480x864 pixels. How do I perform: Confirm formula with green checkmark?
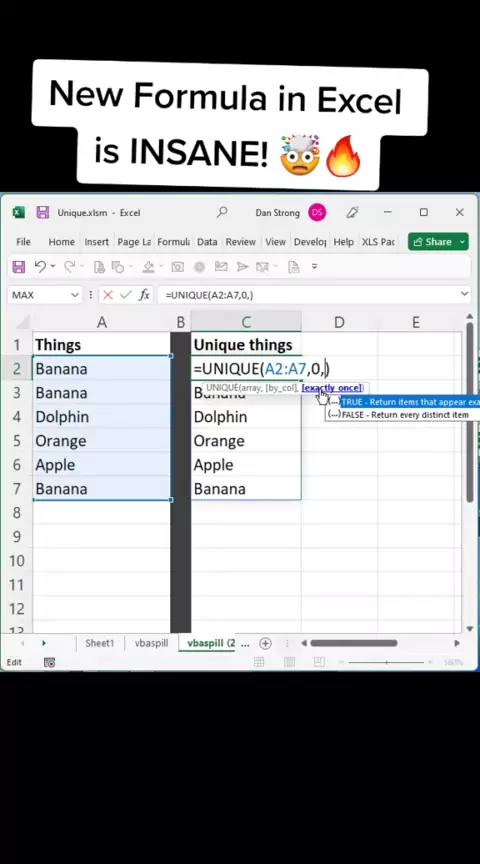coord(126,295)
